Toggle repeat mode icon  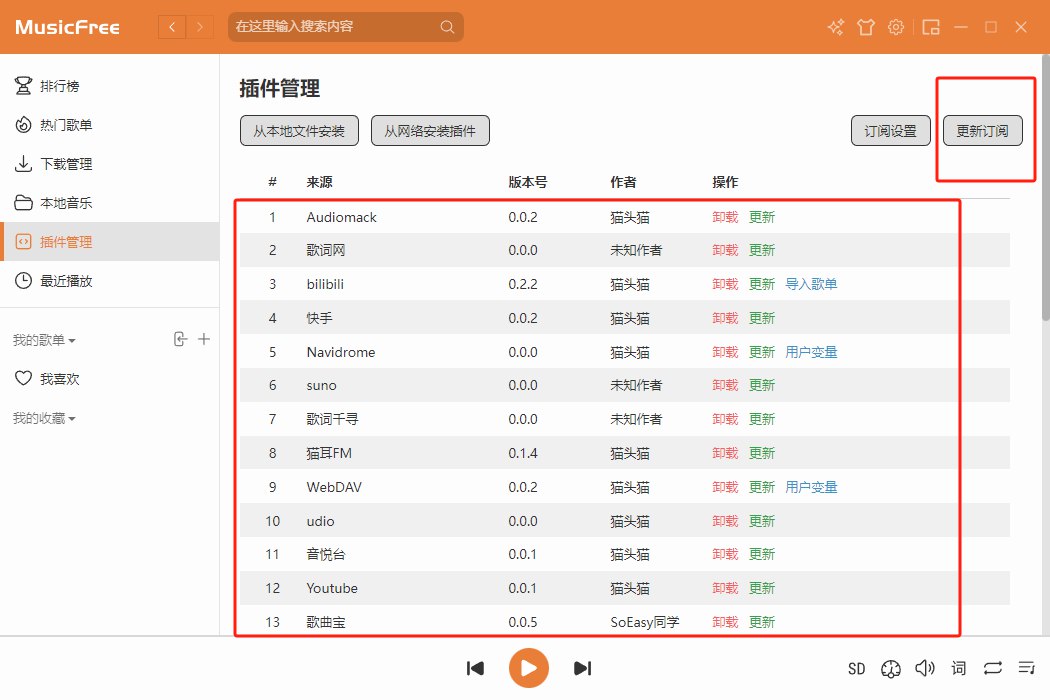[992, 668]
